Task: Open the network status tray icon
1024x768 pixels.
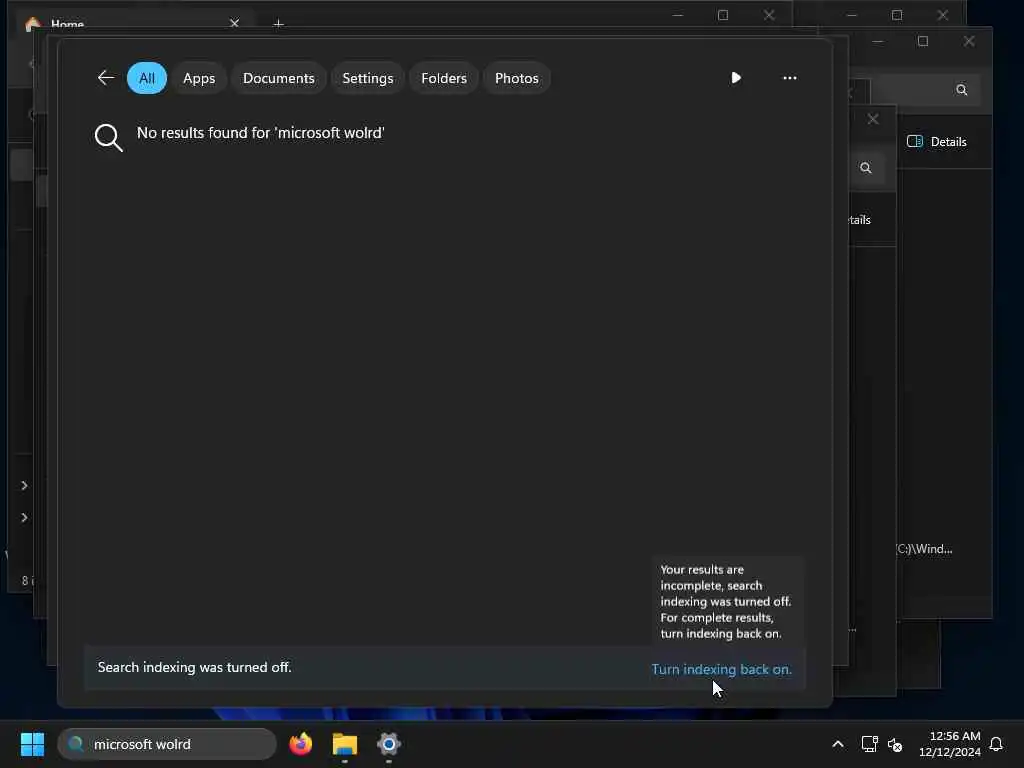Action: point(869,744)
